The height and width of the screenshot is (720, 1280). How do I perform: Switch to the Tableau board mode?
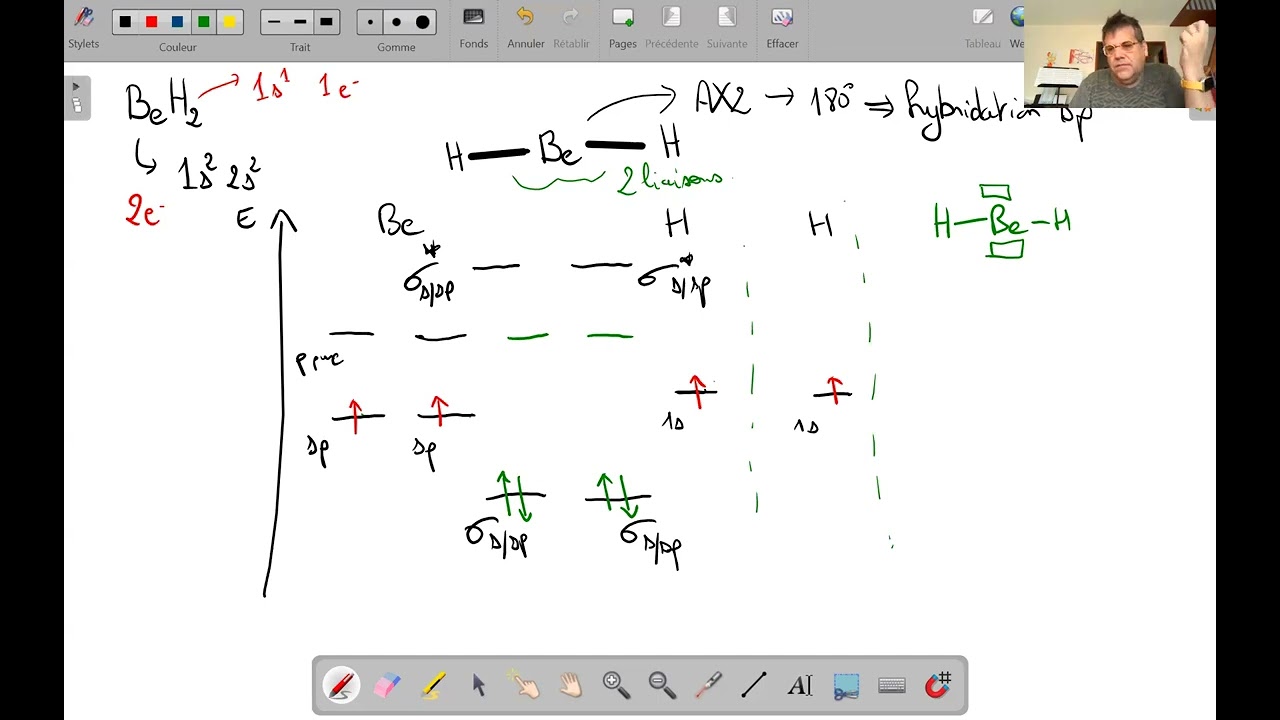983,27
